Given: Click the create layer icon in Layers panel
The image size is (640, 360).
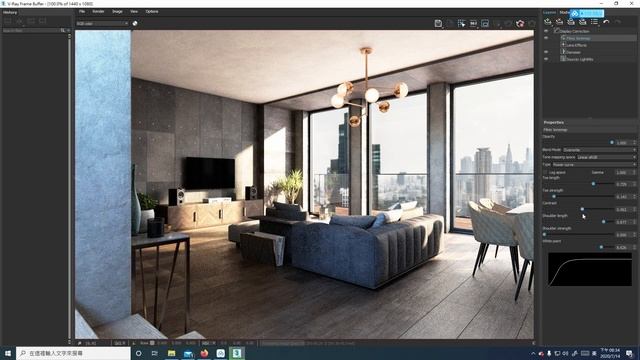Looking at the screenshot, I should pos(548,22).
